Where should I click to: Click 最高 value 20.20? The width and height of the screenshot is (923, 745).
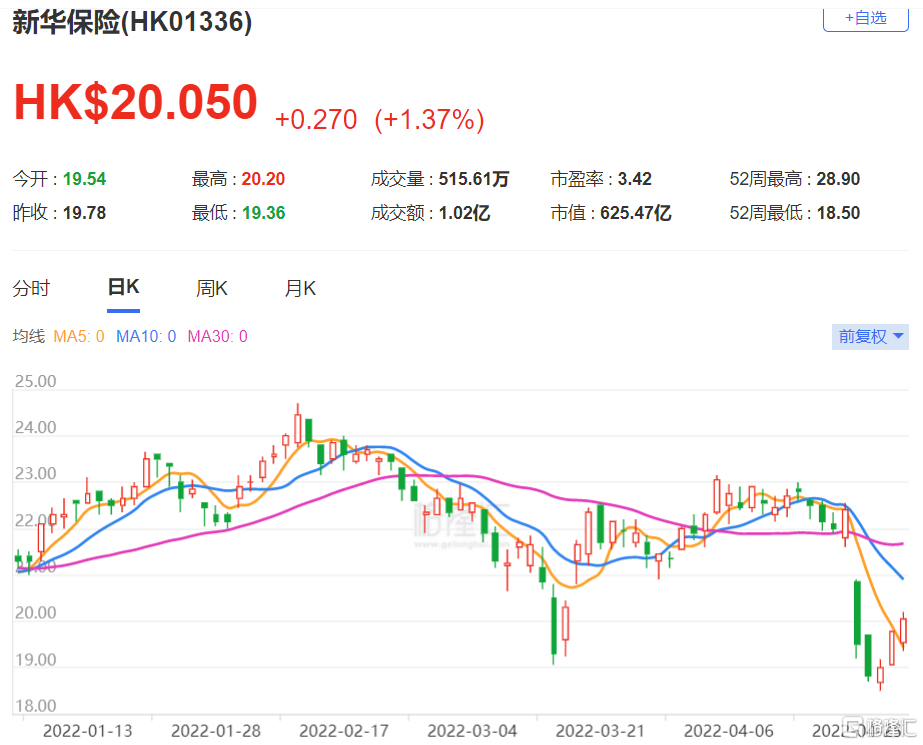pyautogui.click(x=263, y=179)
